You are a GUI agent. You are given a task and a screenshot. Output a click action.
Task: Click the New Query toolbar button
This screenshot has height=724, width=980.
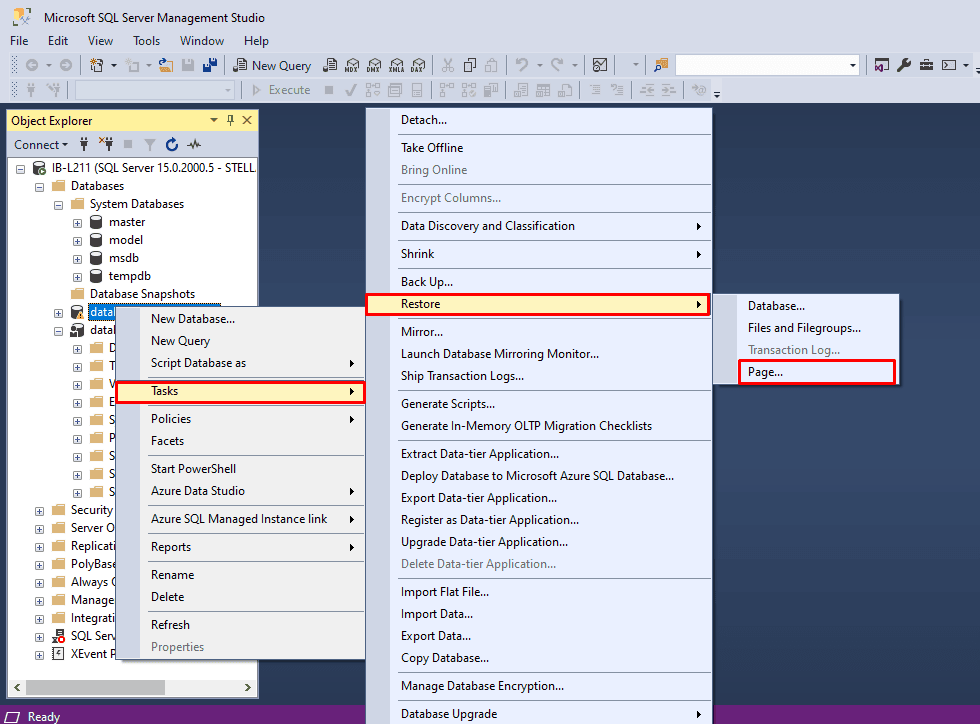(272, 66)
